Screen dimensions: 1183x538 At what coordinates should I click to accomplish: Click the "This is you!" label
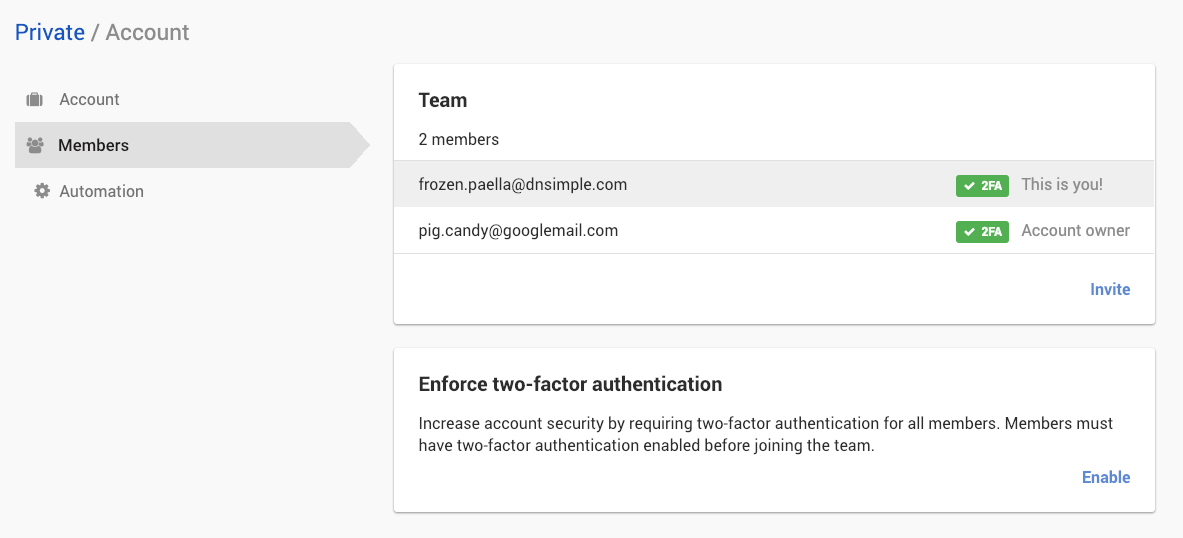coord(1062,185)
